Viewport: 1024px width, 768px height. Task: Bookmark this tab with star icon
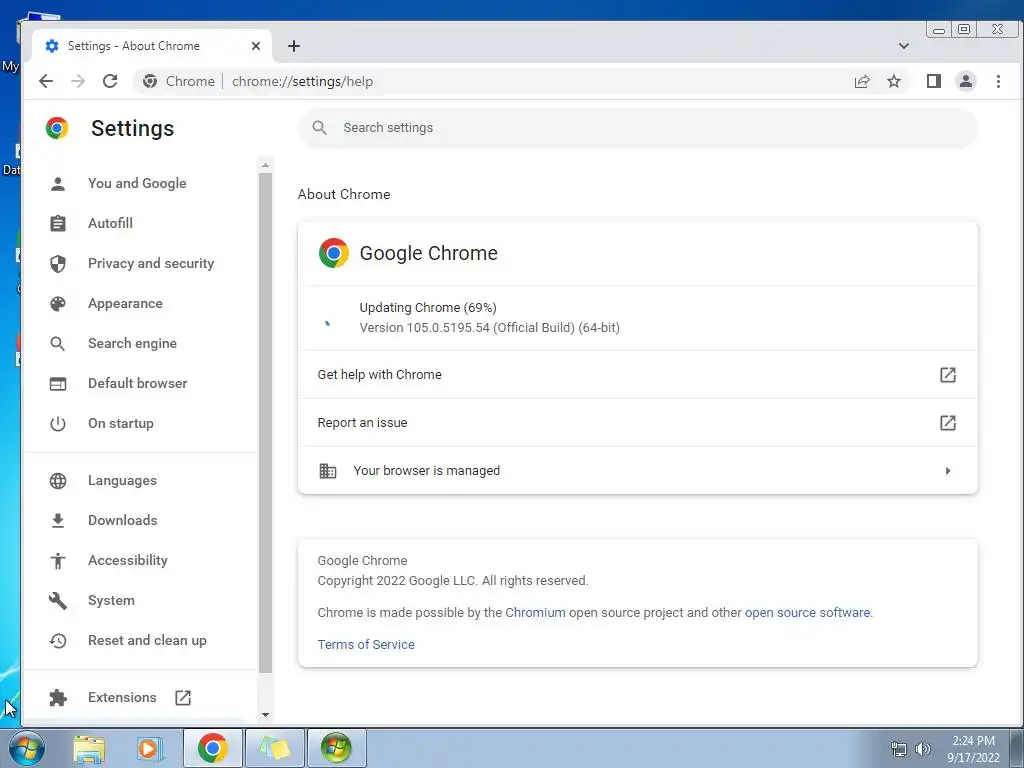(894, 81)
